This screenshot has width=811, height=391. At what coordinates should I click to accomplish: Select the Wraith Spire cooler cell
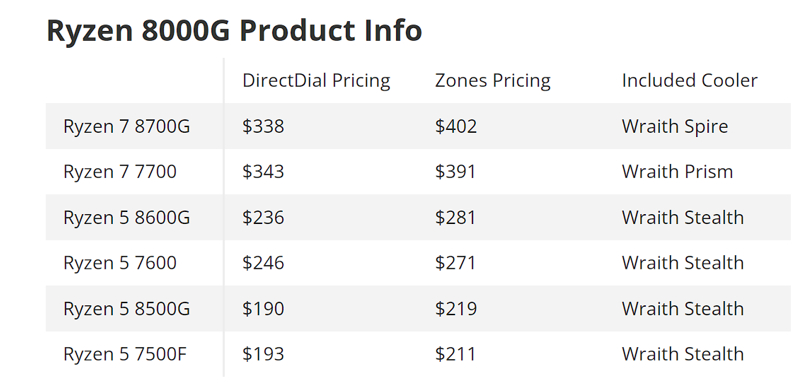675,126
